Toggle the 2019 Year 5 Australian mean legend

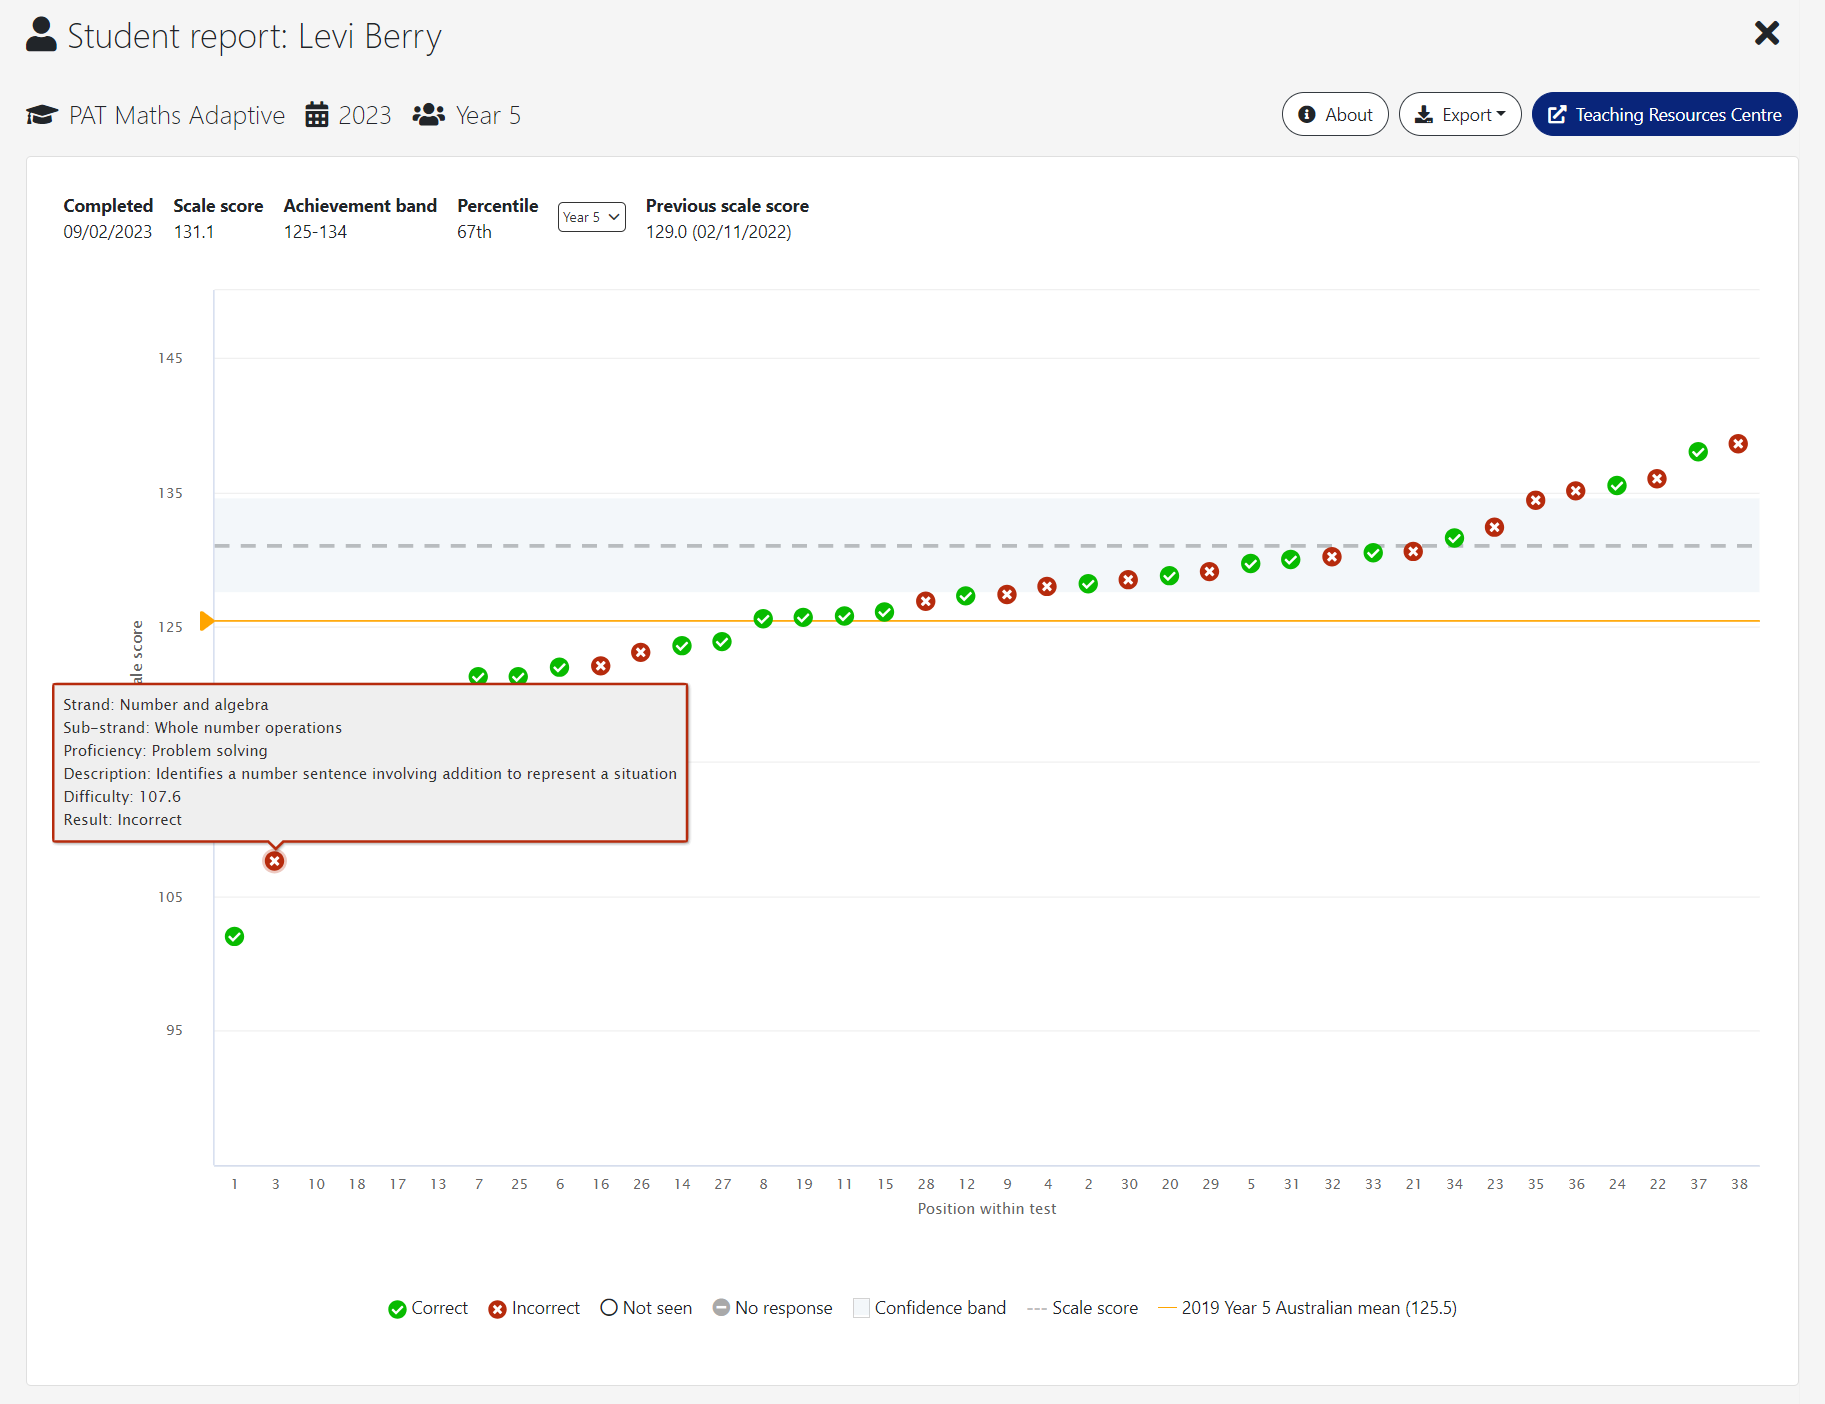pos(1307,1308)
